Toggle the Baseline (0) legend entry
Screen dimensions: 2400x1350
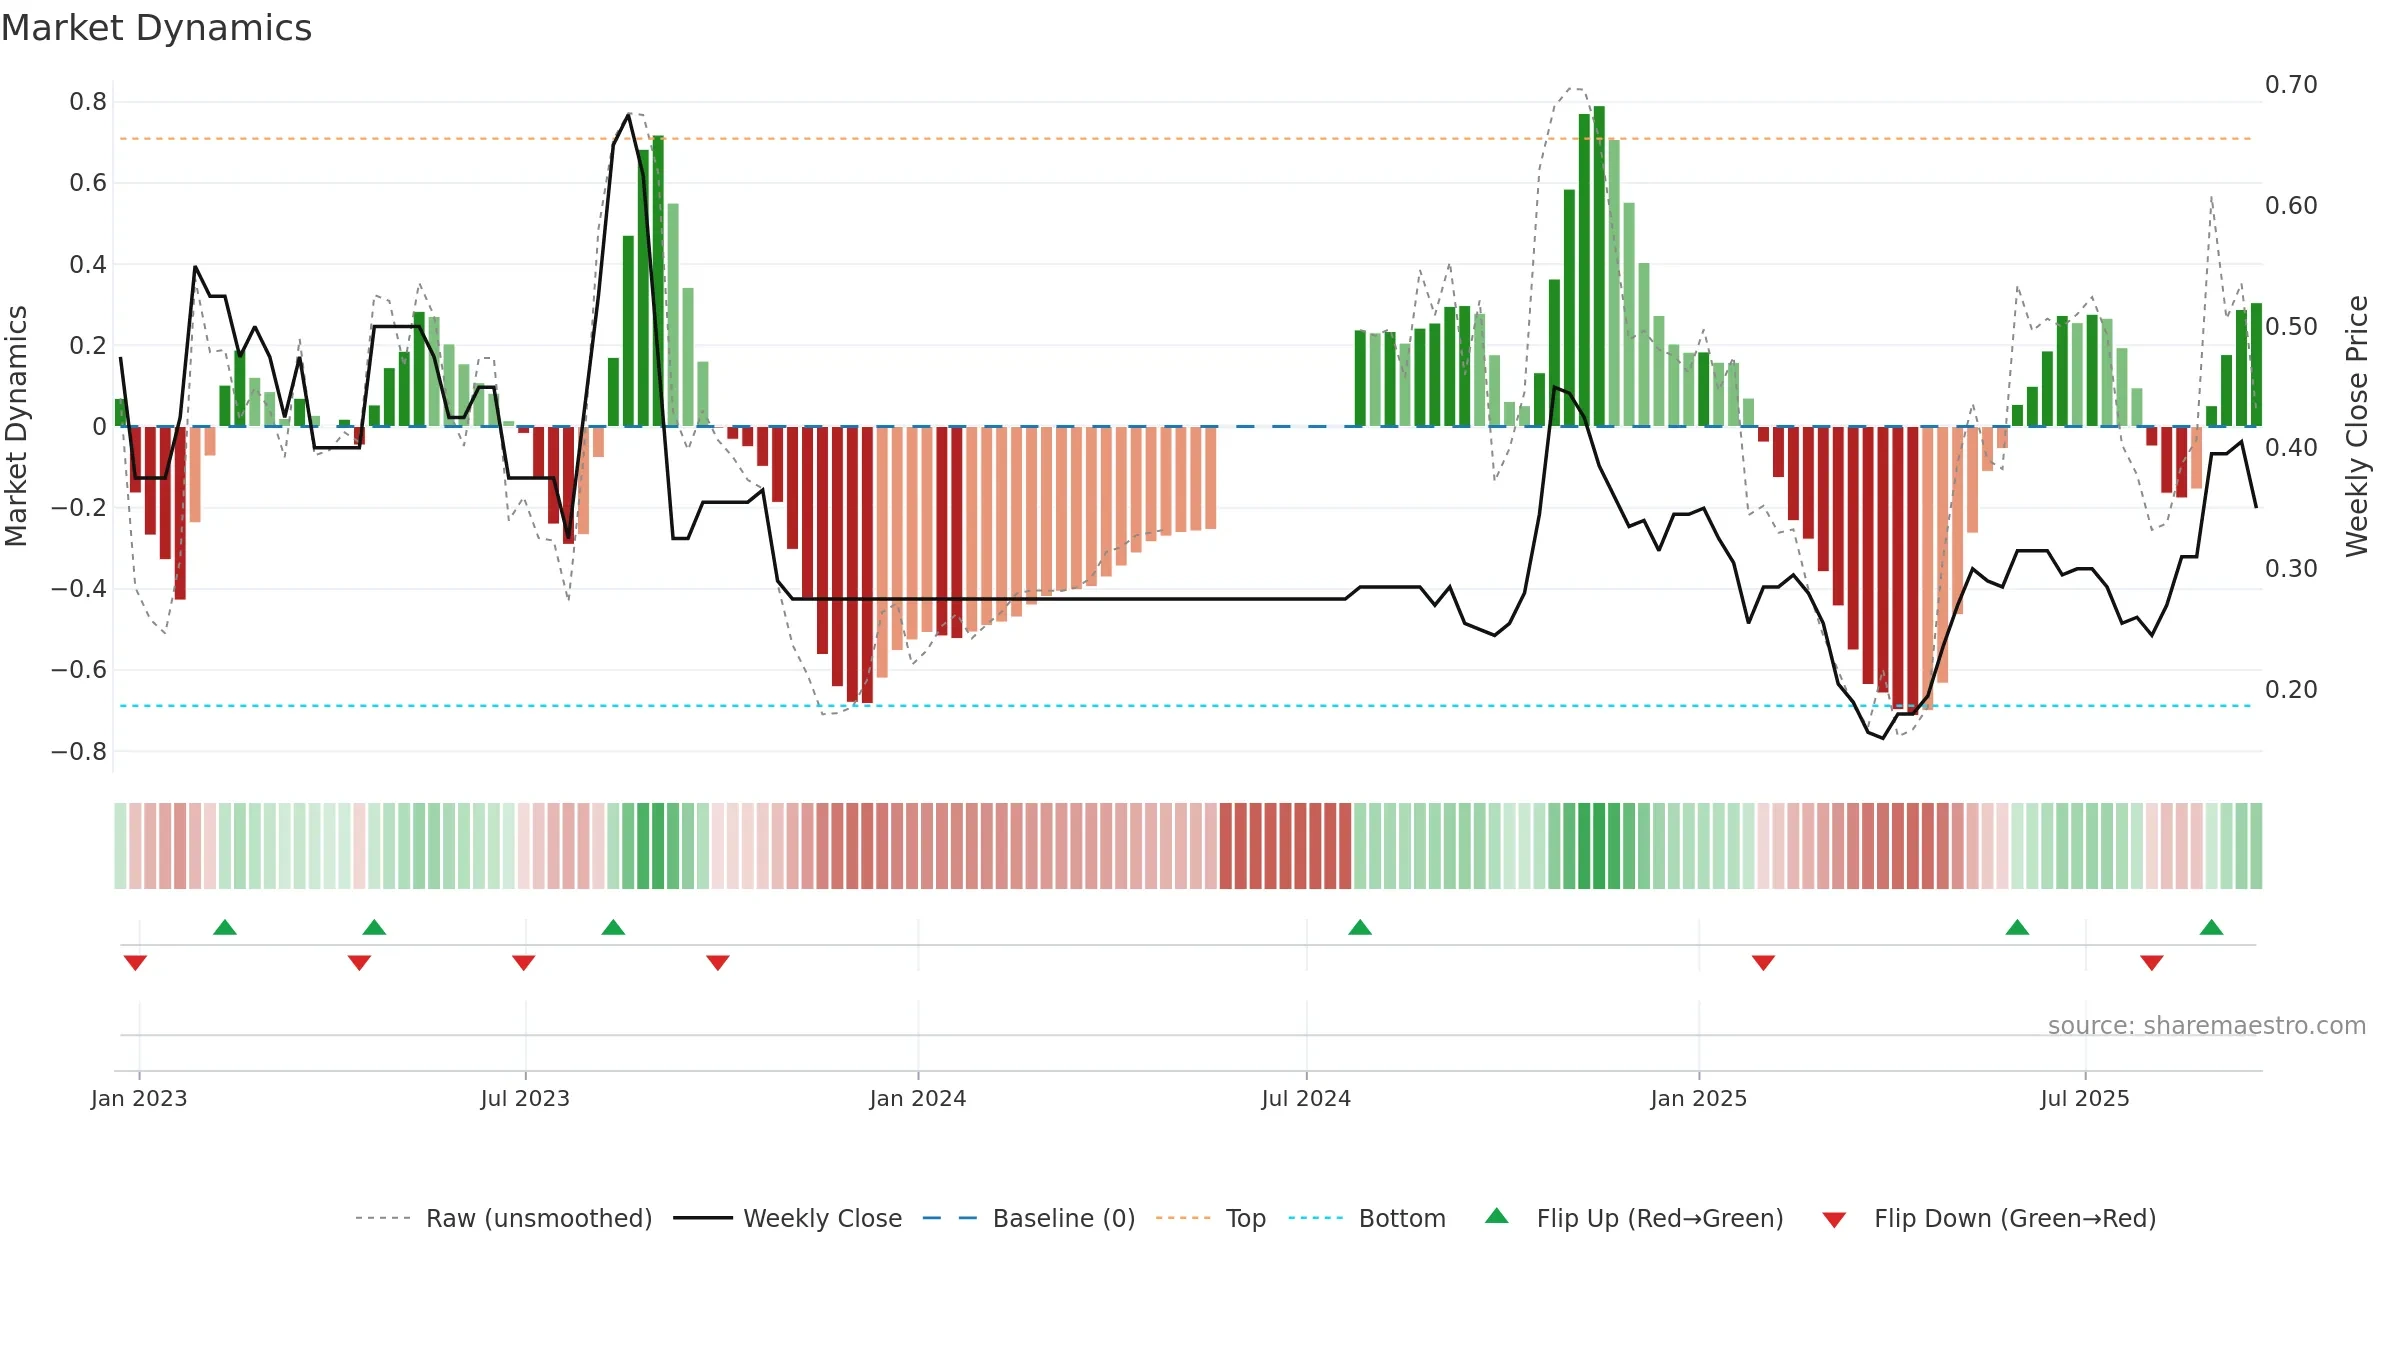(x=1029, y=1218)
